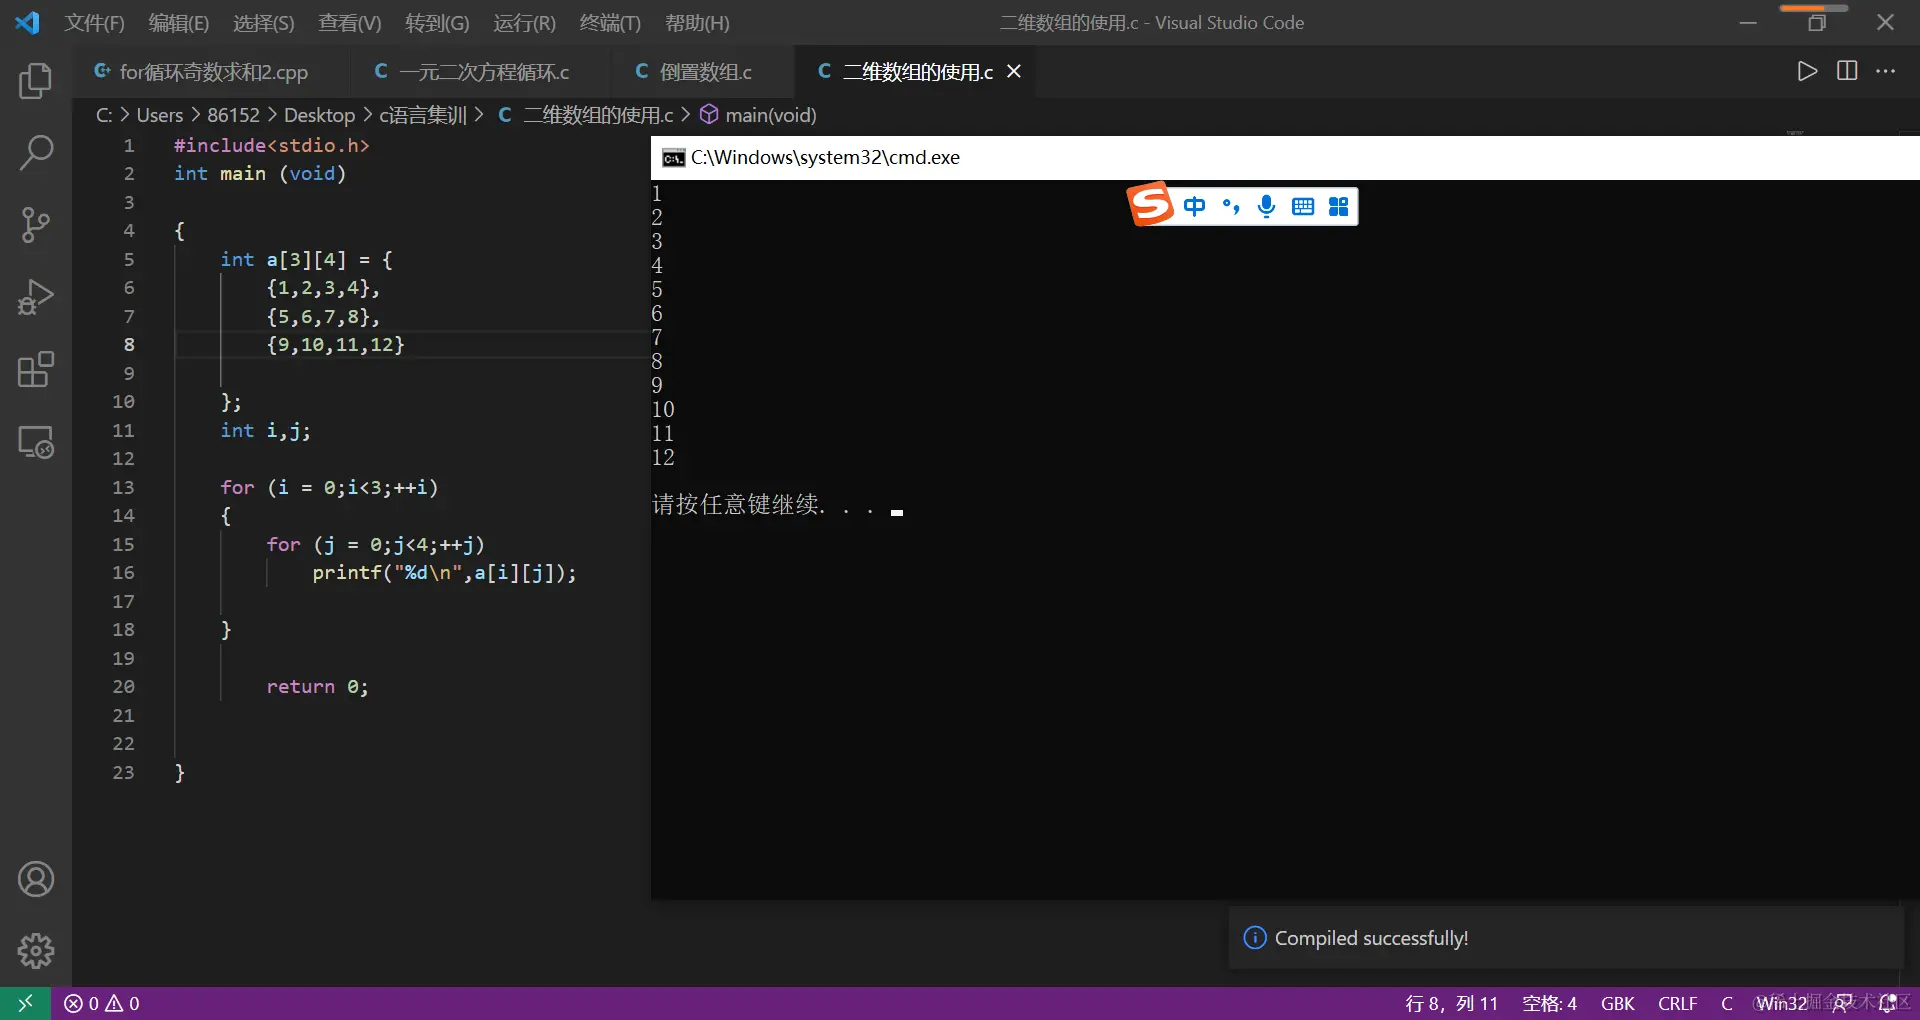The width and height of the screenshot is (1920, 1020).
Task: Change indentation via 空格: 4
Action: click(1549, 1003)
